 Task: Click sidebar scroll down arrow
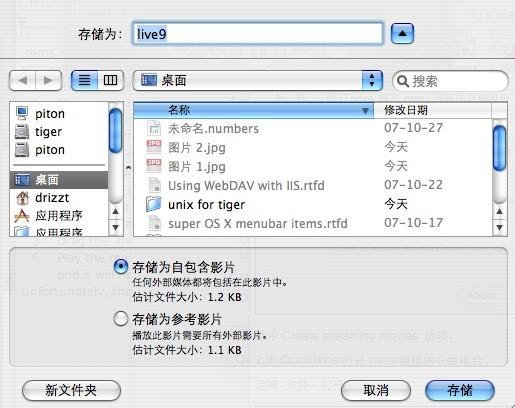pos(116,227)
